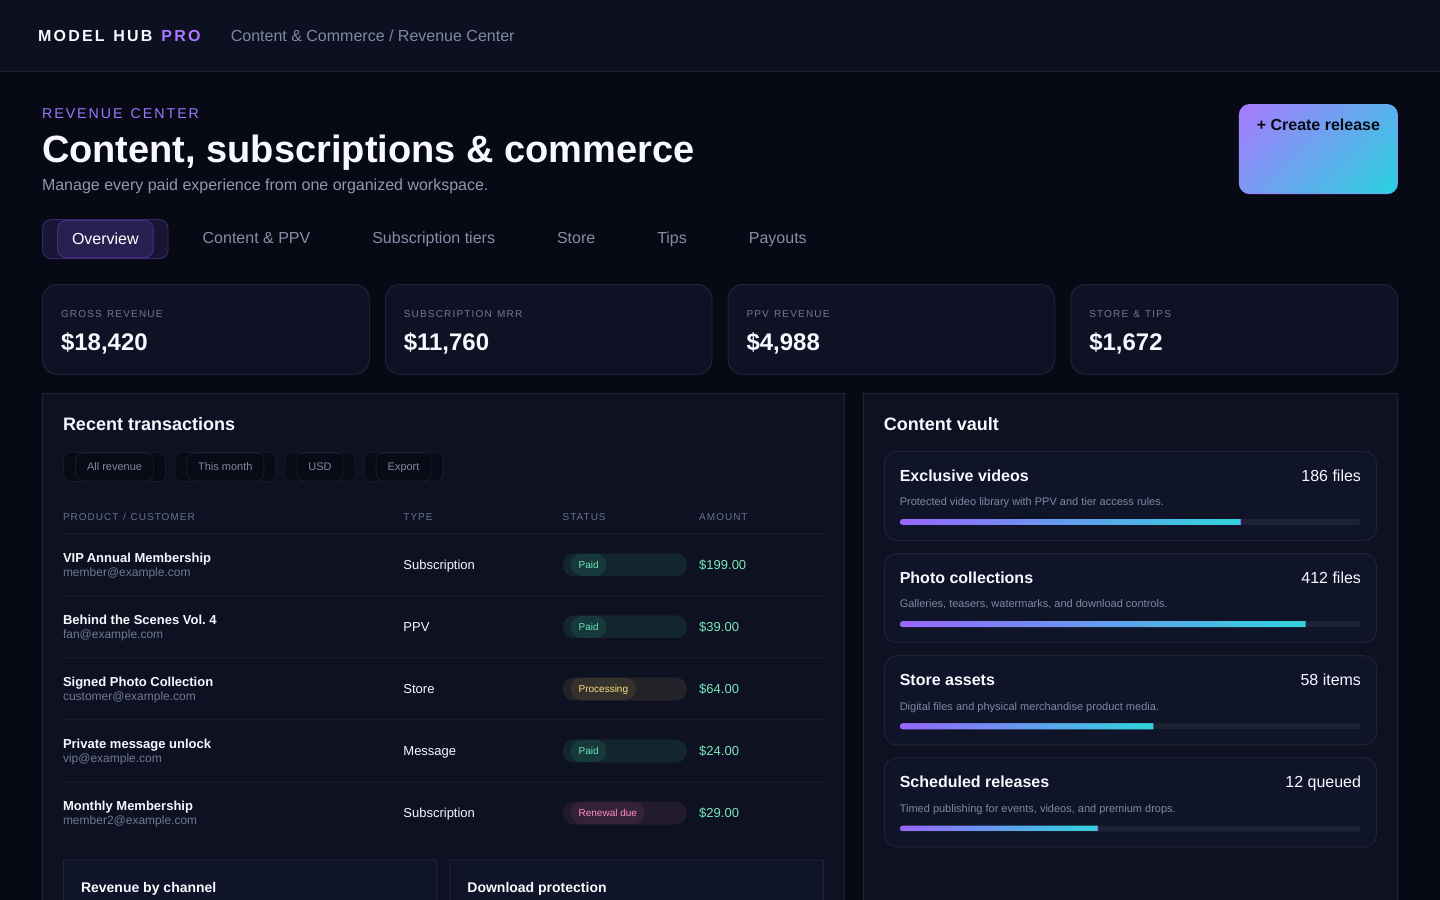Click the Message type cell
Image resolution: width=1440 pixels, height=900 pixels.
(429, 751)
